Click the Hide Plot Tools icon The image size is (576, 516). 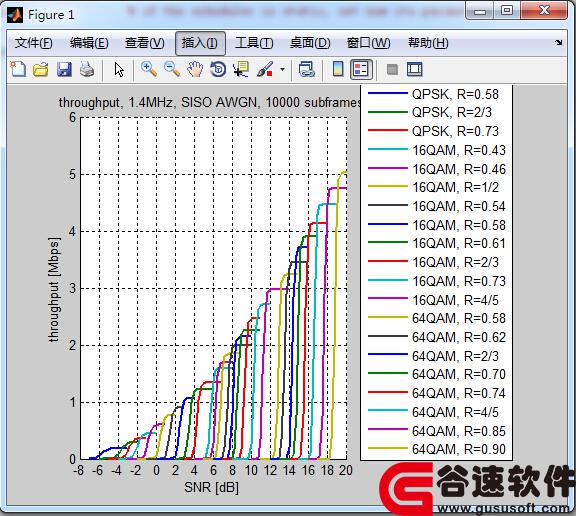[392, 69]
